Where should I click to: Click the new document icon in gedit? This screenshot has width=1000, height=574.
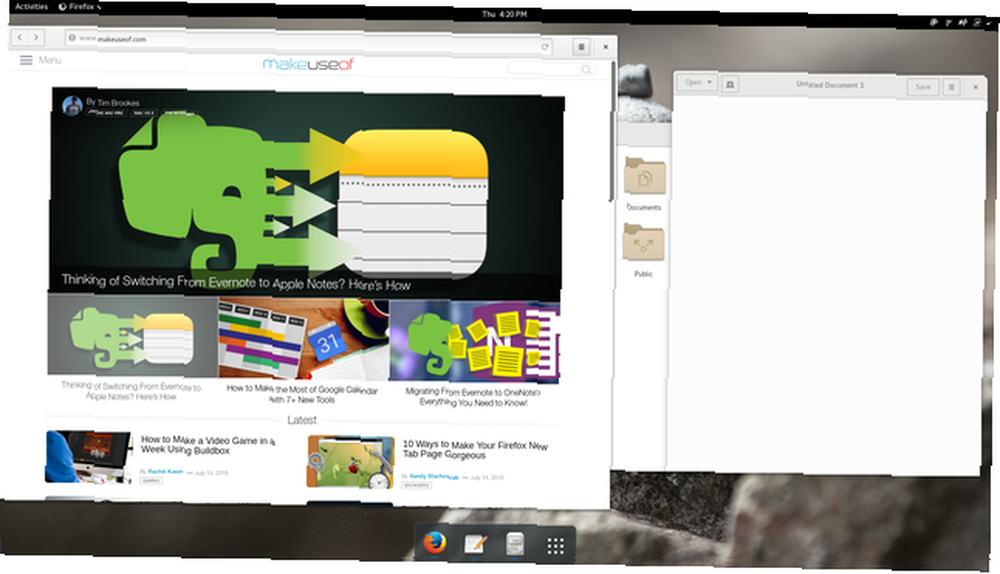pyautogui.click(x=730, y=84)
